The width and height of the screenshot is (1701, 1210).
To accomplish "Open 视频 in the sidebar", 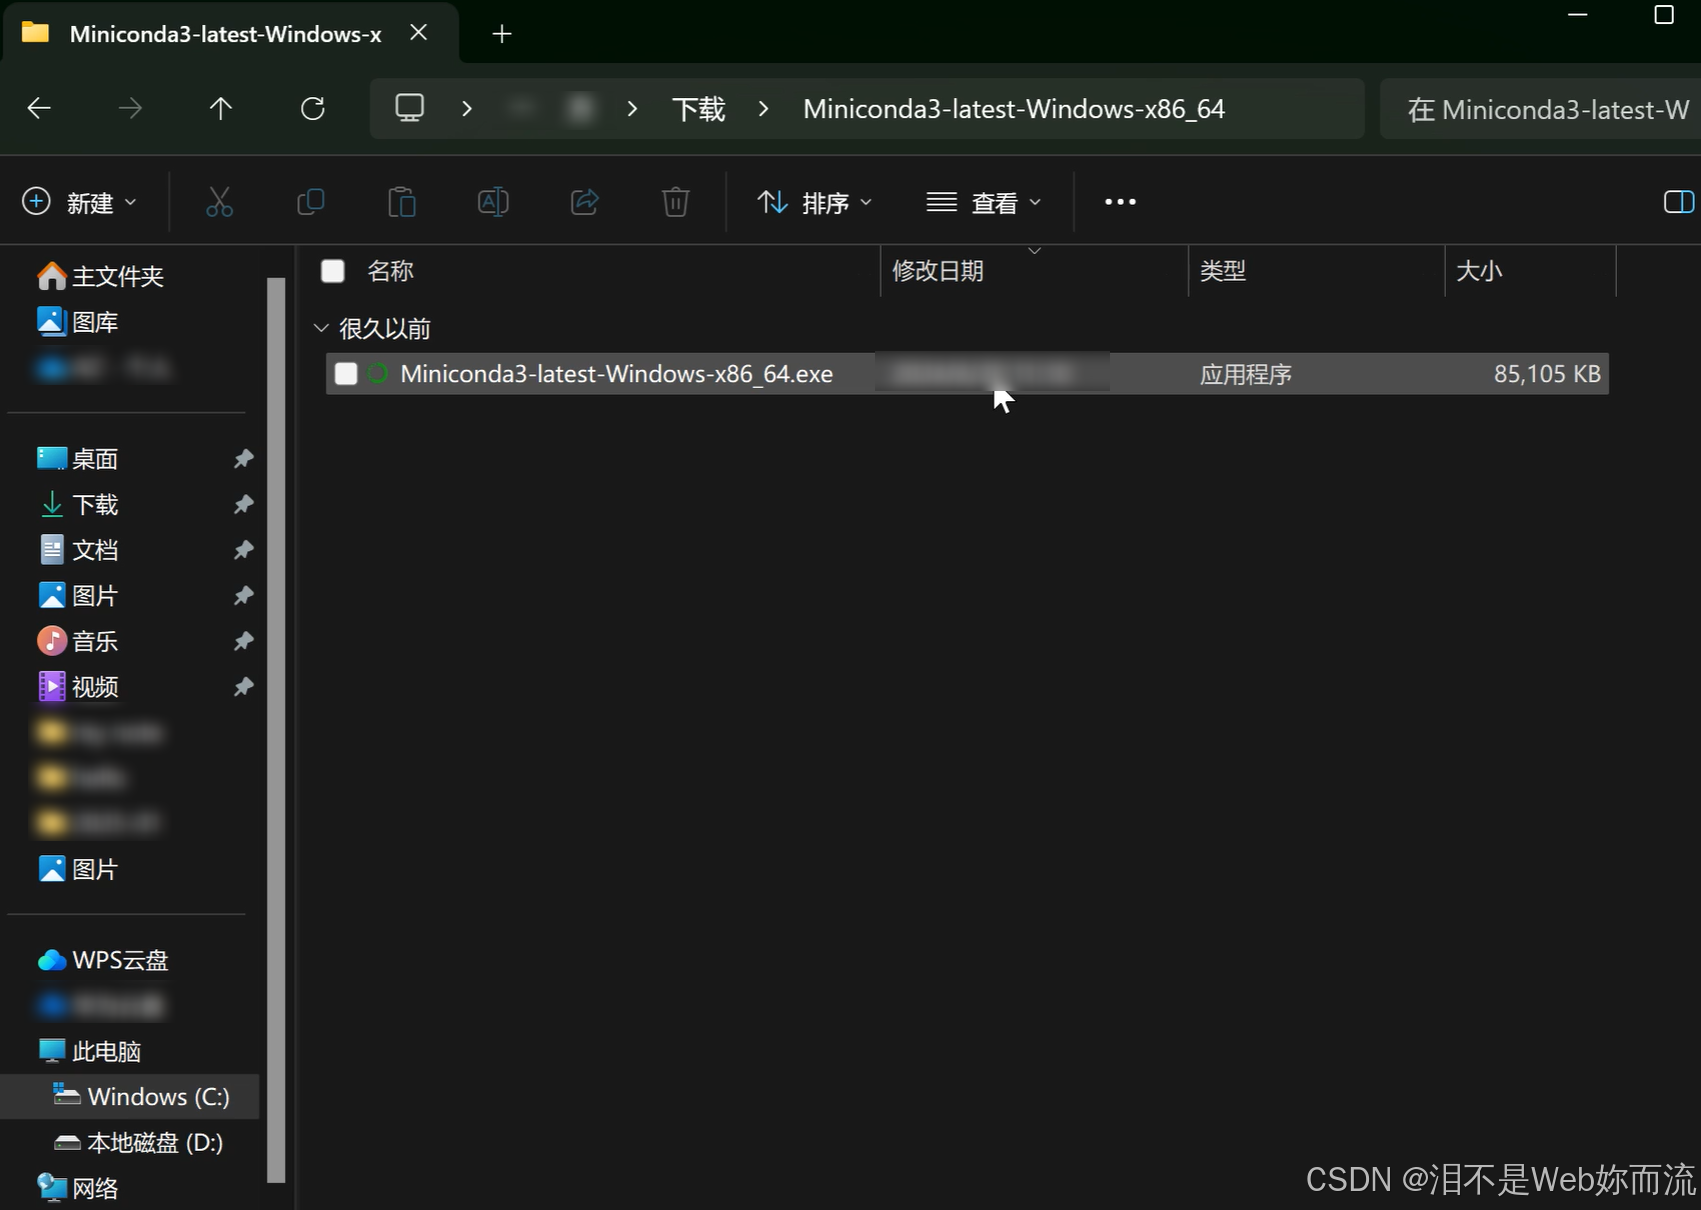I will [78, 687].
